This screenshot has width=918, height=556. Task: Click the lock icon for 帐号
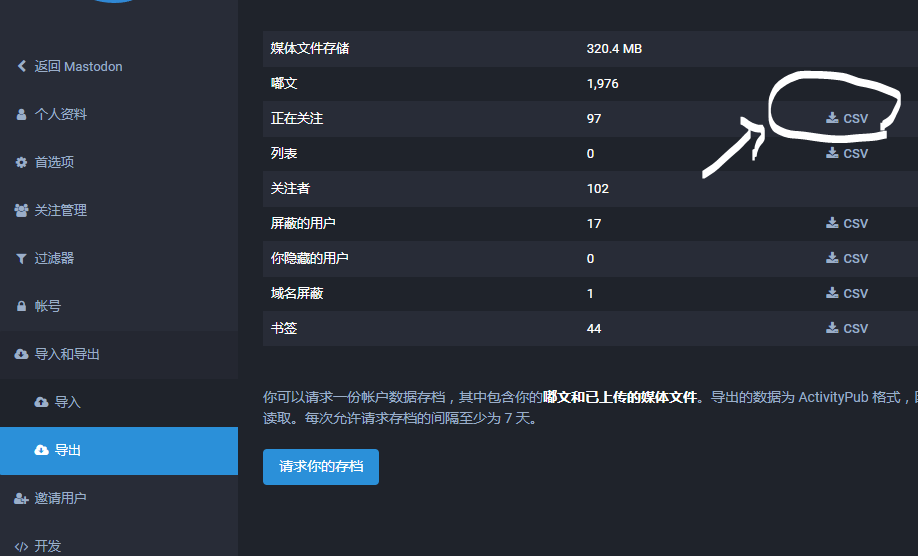[21, 307]
